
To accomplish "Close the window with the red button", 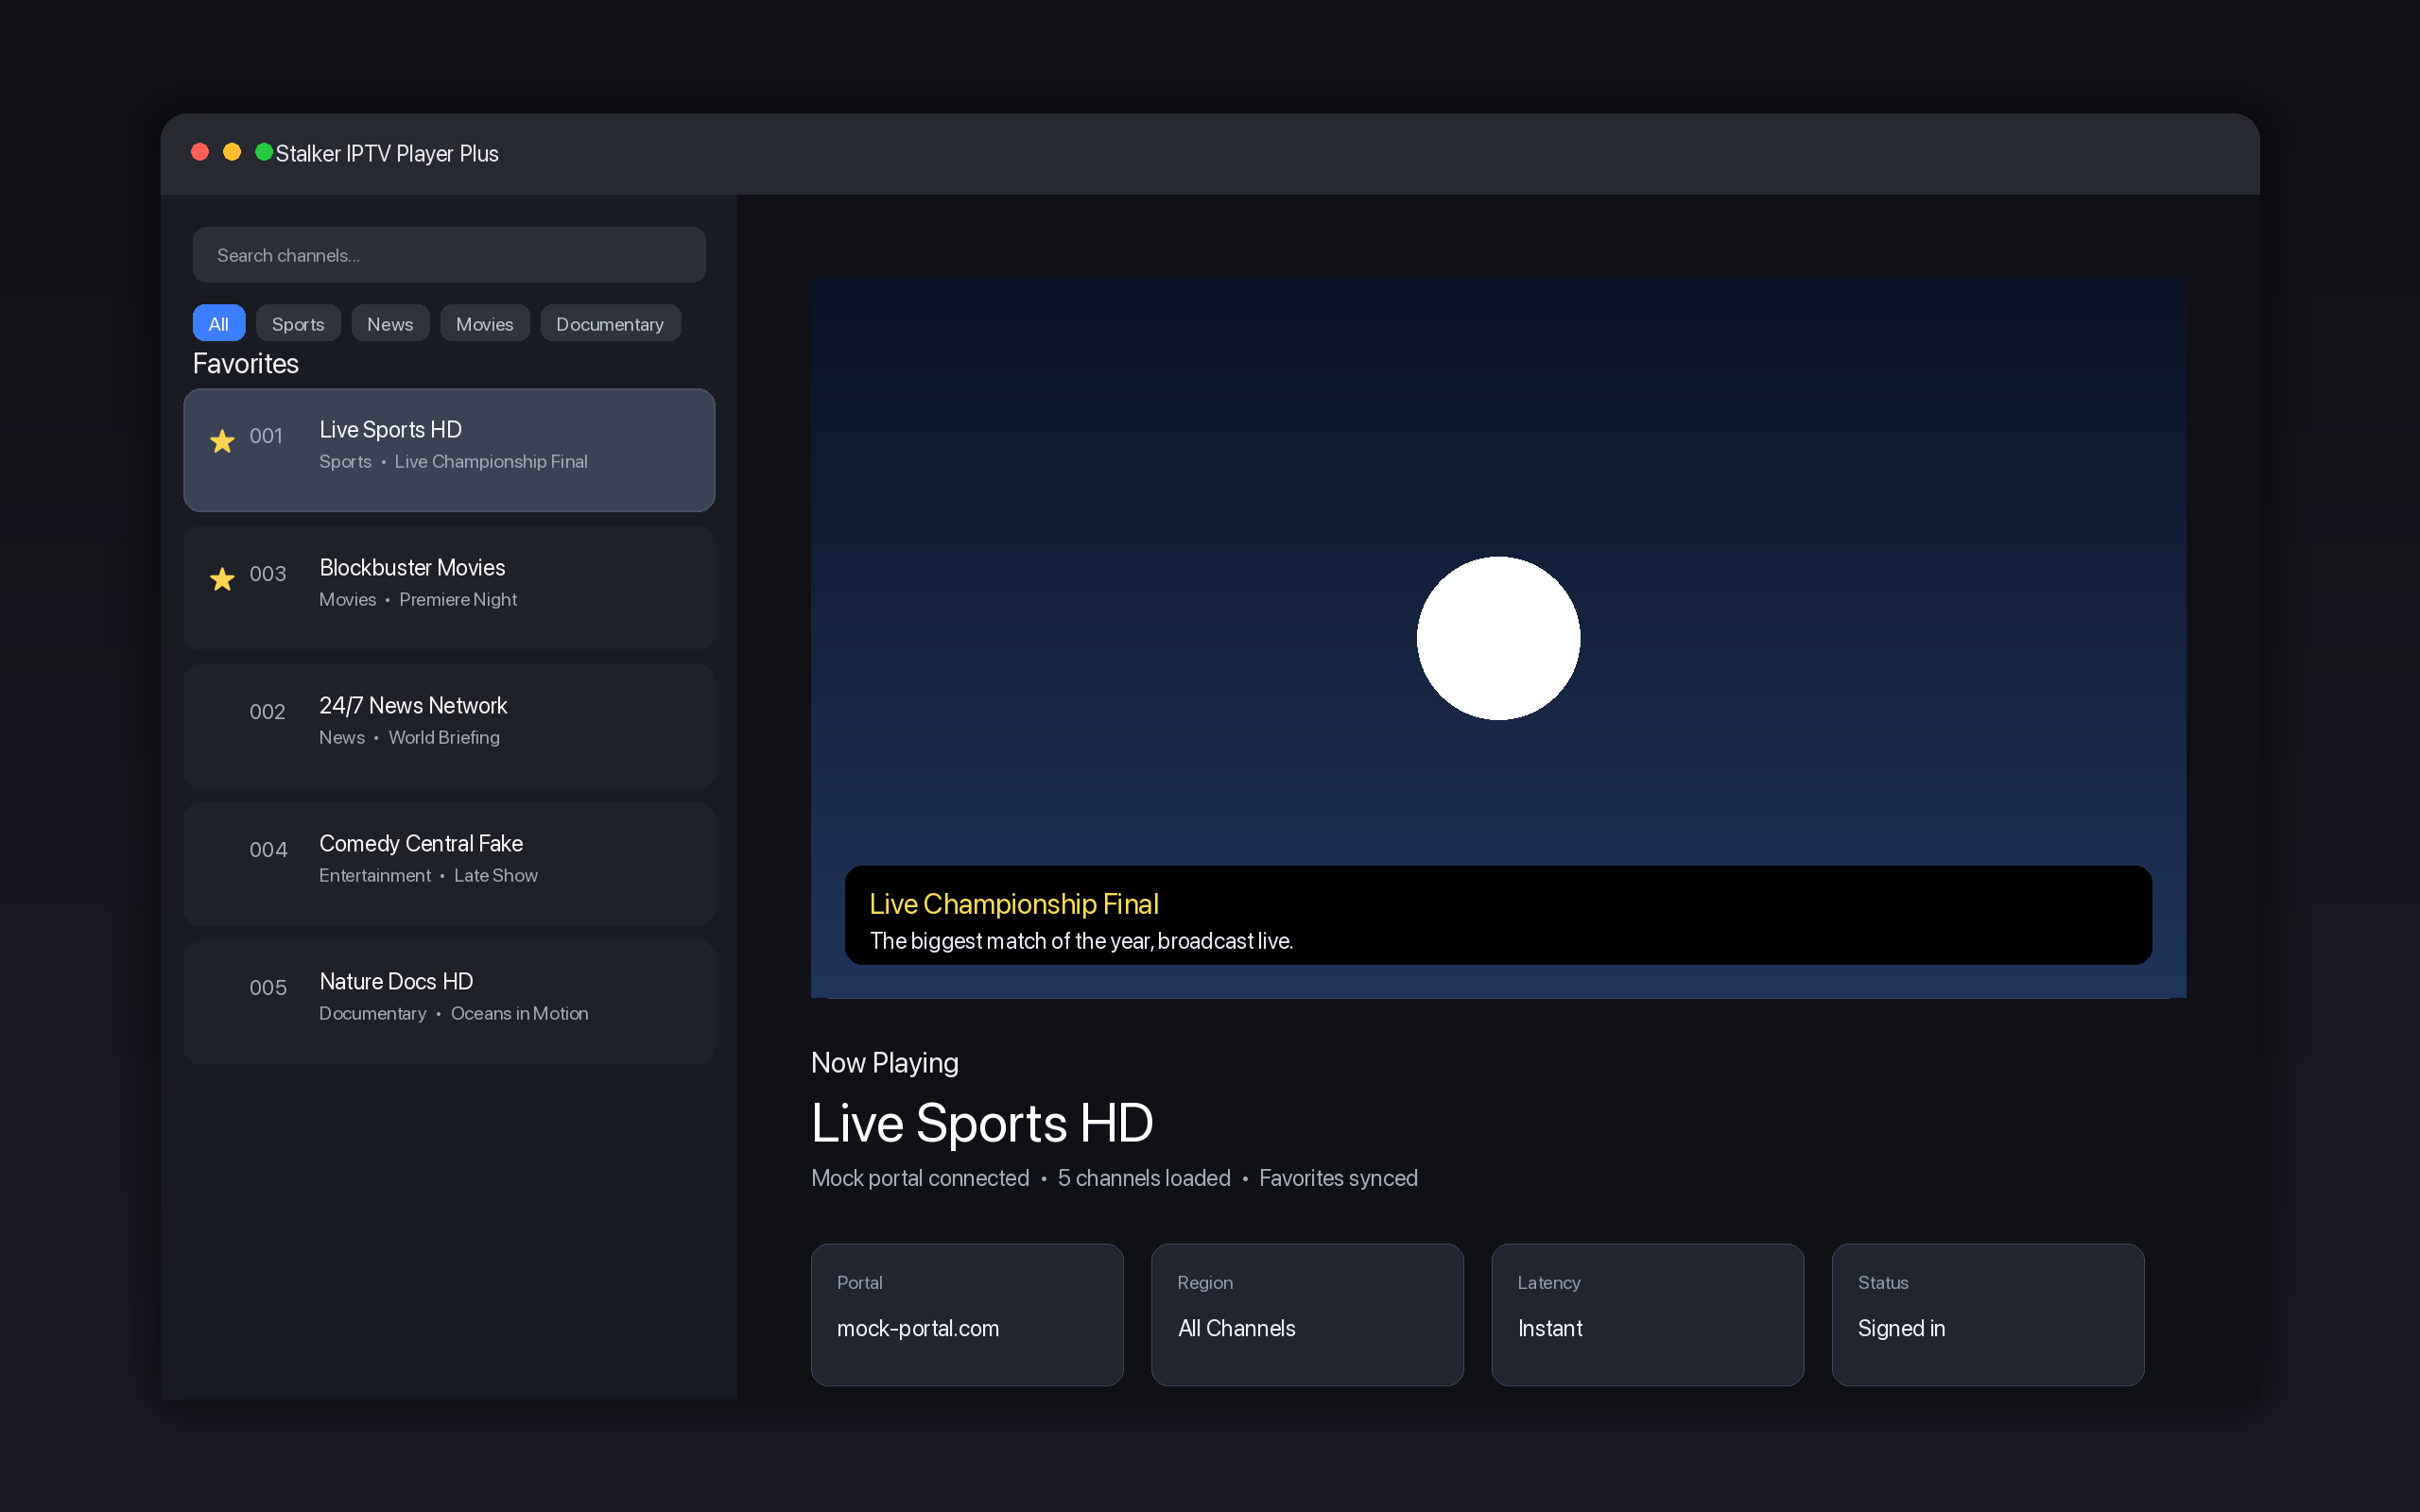I will pyautogui.click(x=200, y=152).
